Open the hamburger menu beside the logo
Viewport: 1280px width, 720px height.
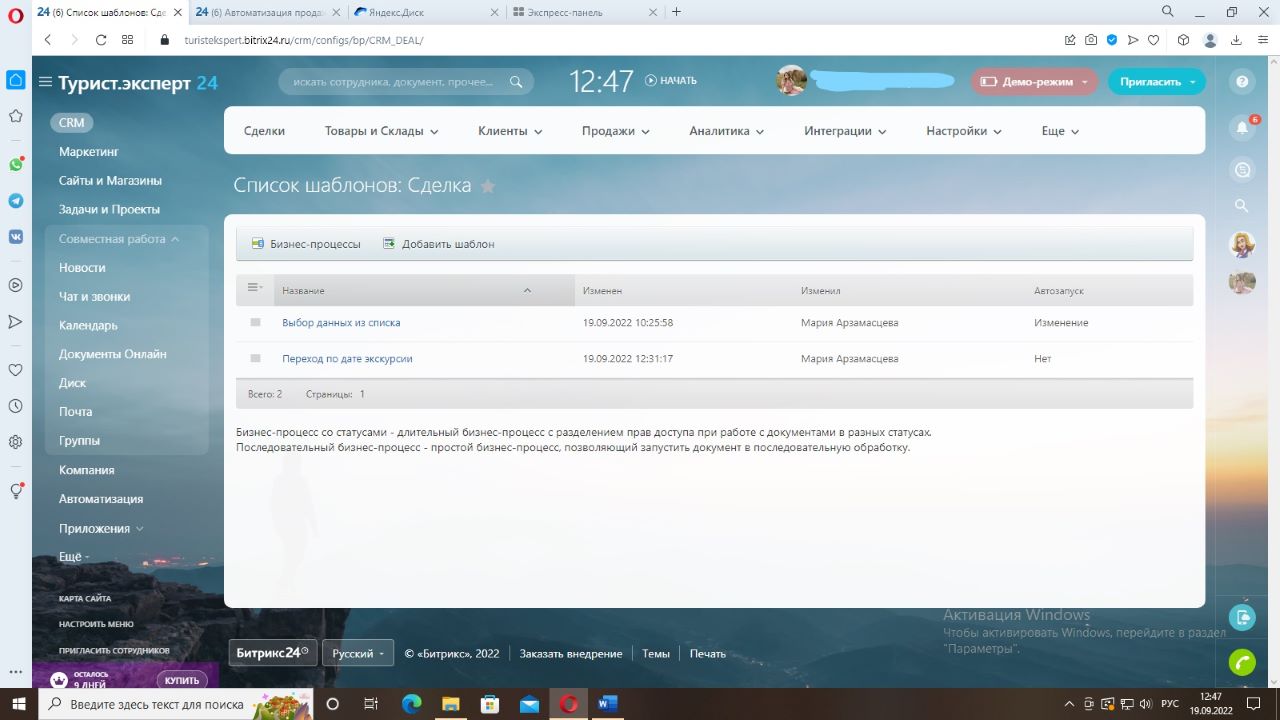pos(45,82)
